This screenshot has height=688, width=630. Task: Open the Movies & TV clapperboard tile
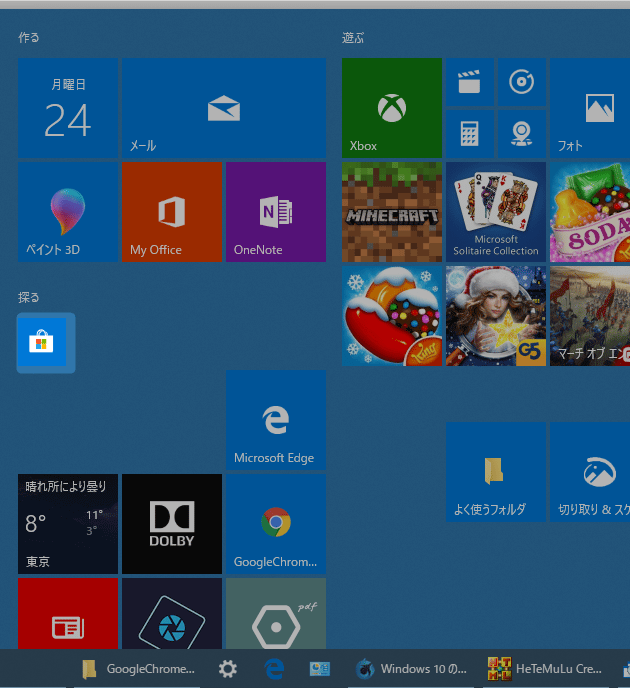pos(470,82)
